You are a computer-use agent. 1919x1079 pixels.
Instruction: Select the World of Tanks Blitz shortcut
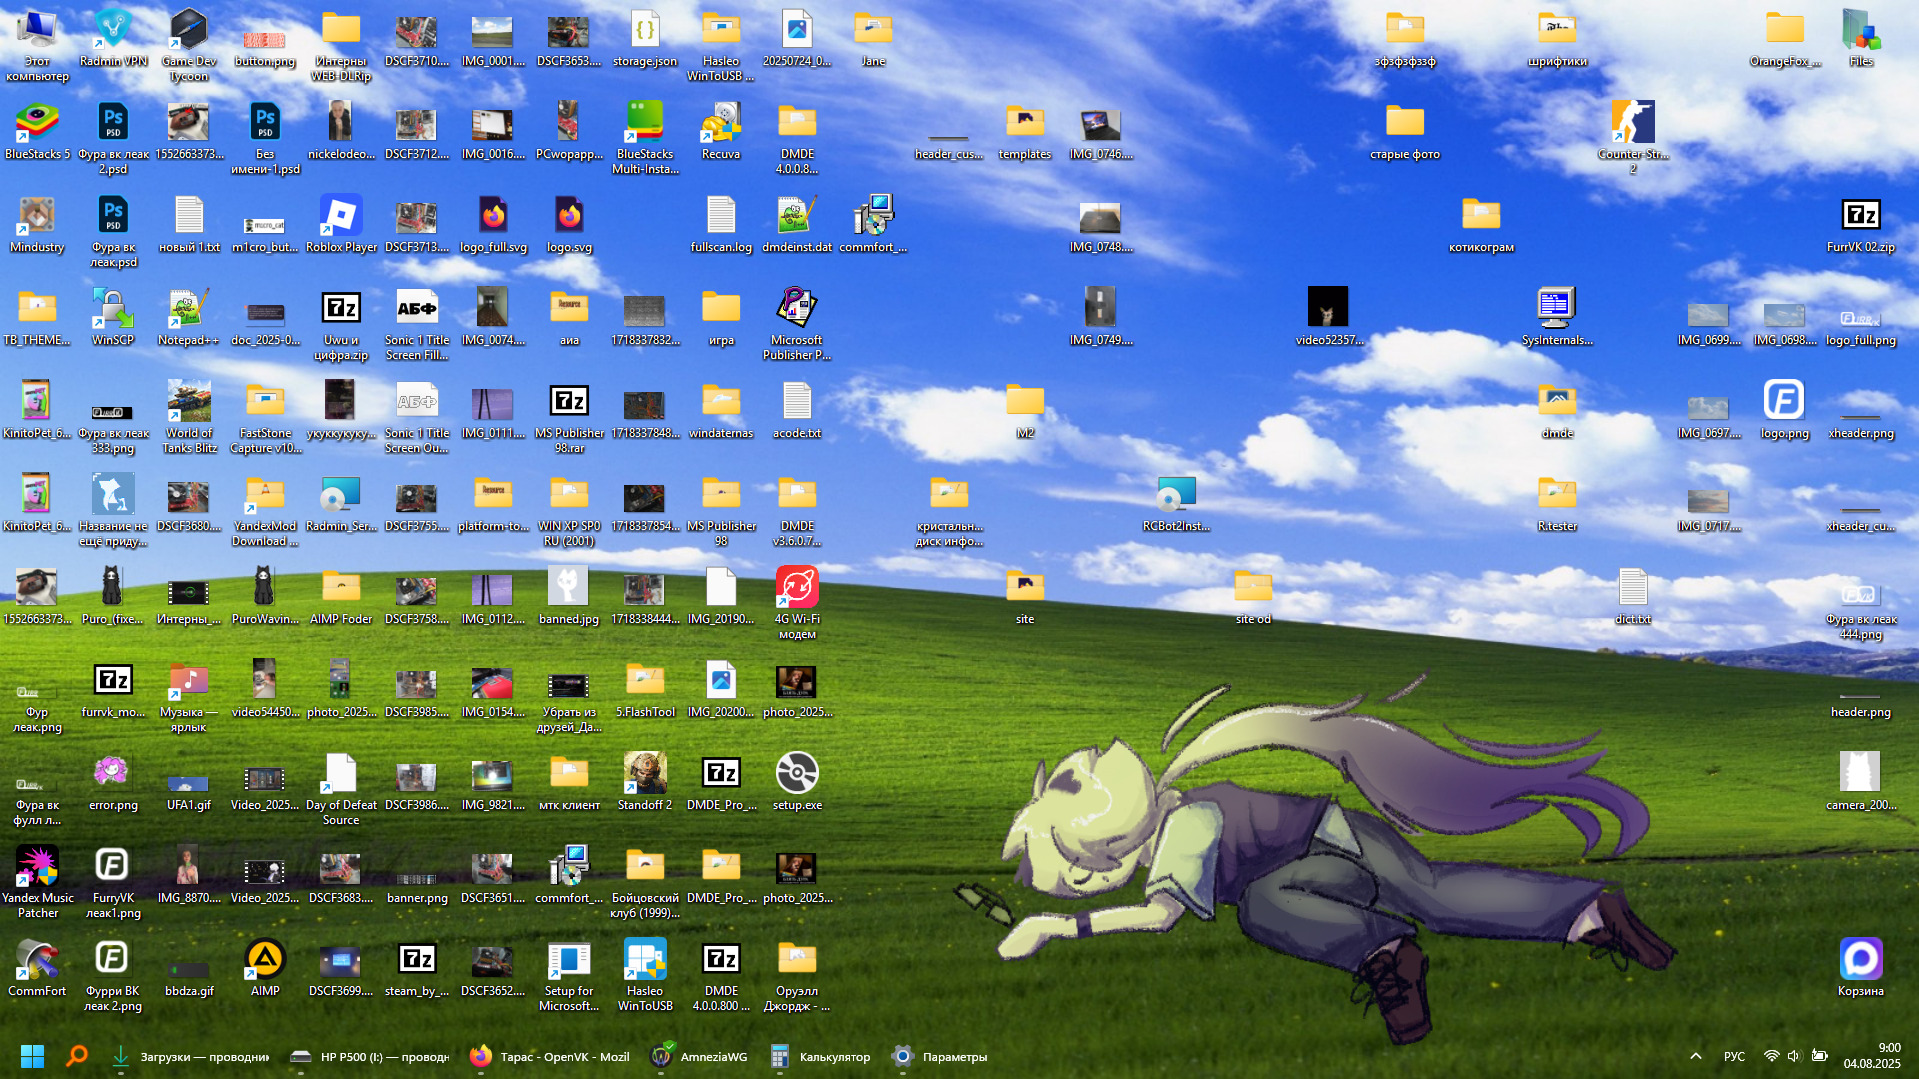(x=189, y=417)
